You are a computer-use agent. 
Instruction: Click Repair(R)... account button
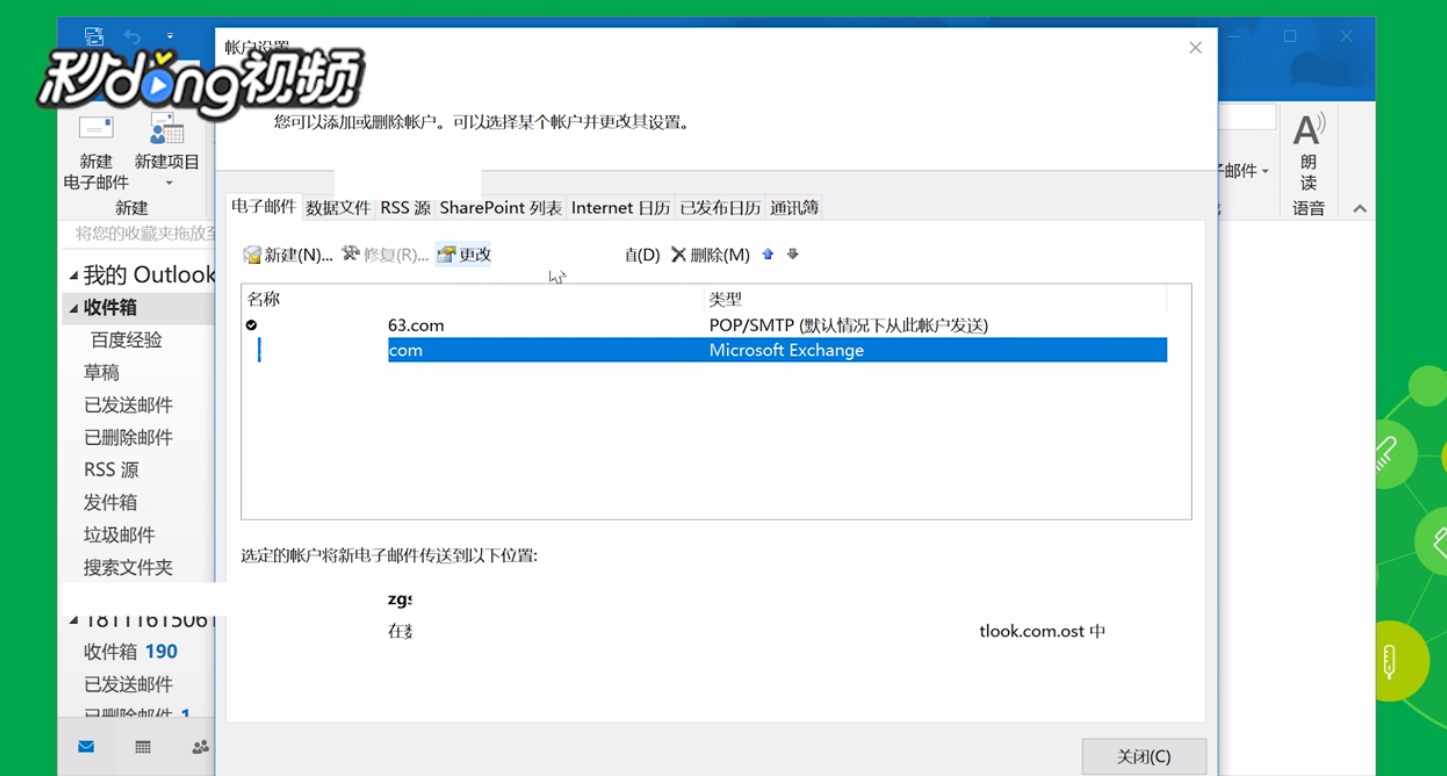tap(385, 255)
